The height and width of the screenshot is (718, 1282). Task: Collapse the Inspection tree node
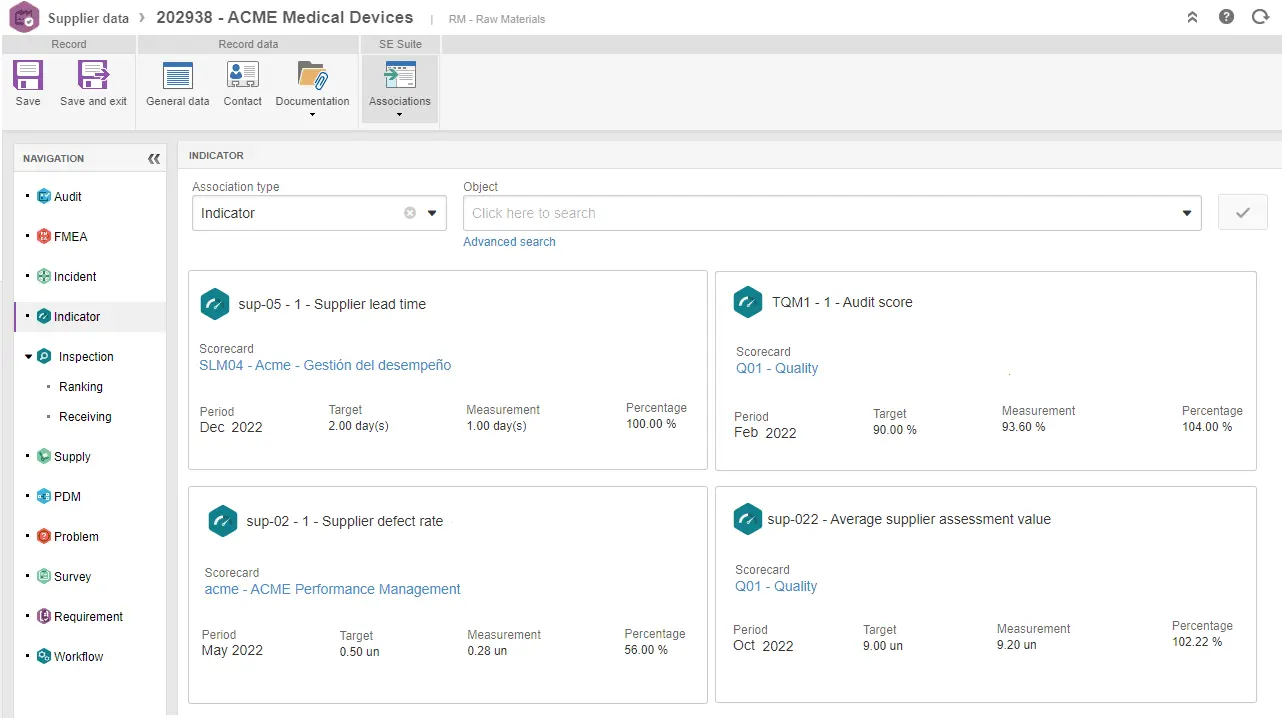pos(29,356)
